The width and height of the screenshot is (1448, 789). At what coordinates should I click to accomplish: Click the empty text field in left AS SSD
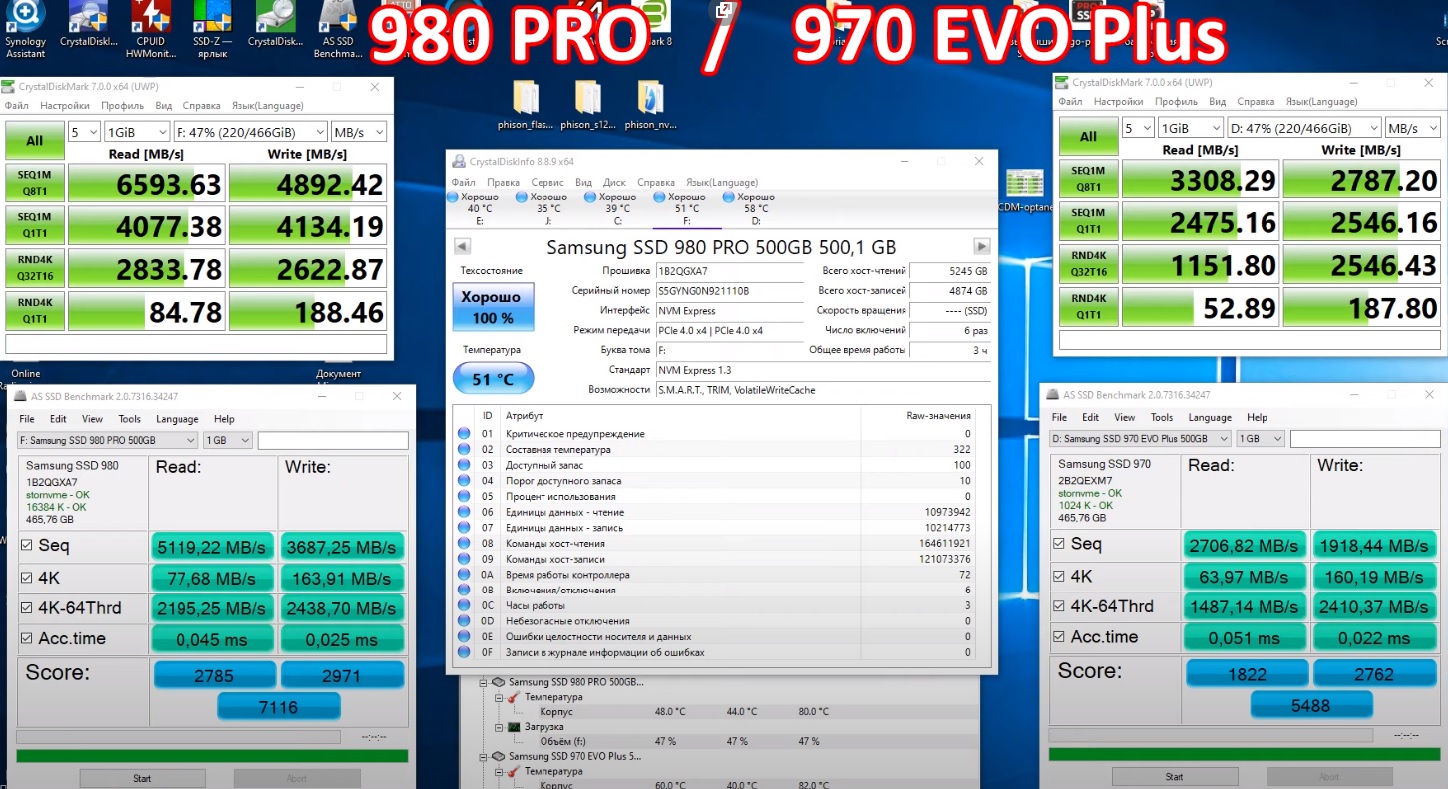pos(333,440)
